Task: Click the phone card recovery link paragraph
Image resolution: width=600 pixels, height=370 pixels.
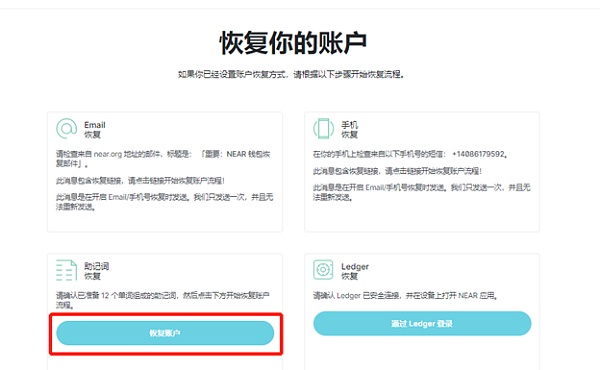Action: [x=397, y=171]
